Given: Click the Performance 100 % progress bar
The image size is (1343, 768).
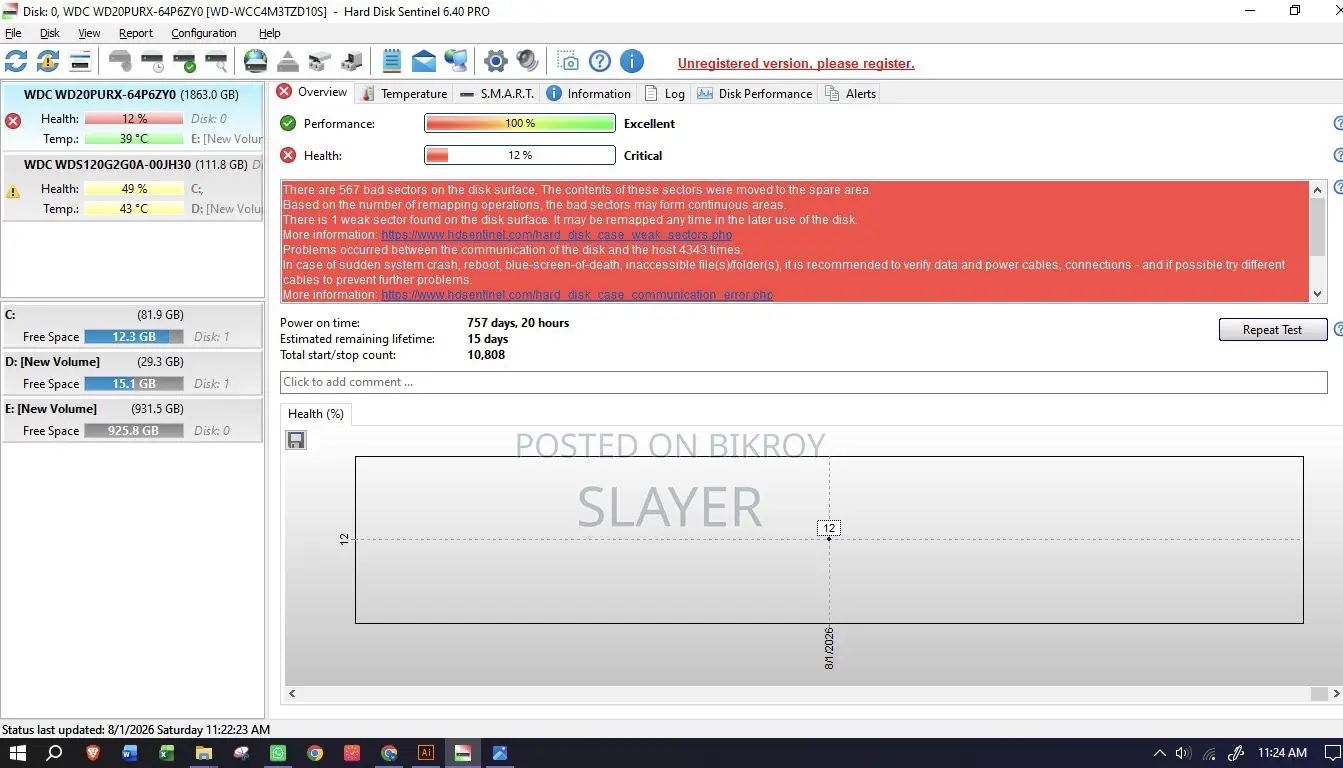Looking at the screenshot, I should [520, 124].
